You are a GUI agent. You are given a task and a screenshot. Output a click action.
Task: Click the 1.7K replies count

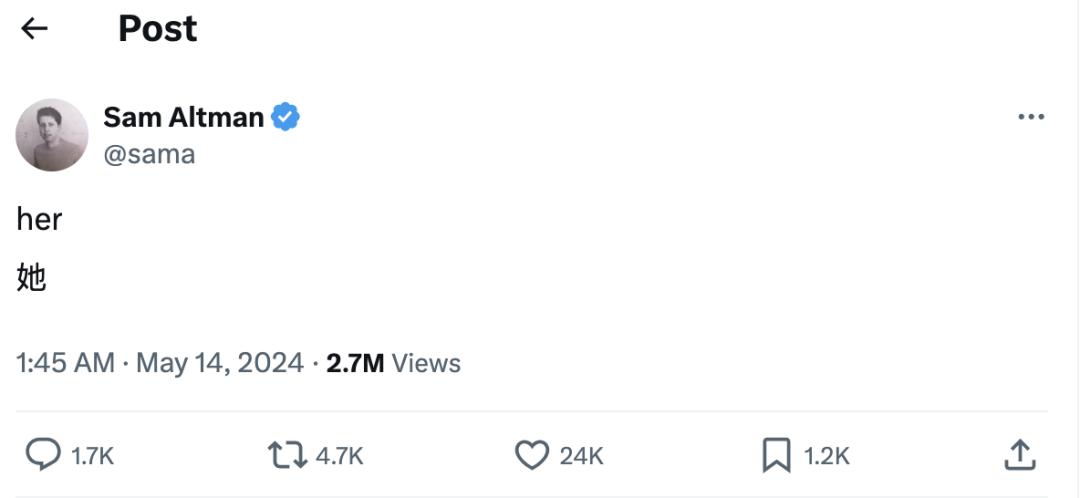coord(93,457)
